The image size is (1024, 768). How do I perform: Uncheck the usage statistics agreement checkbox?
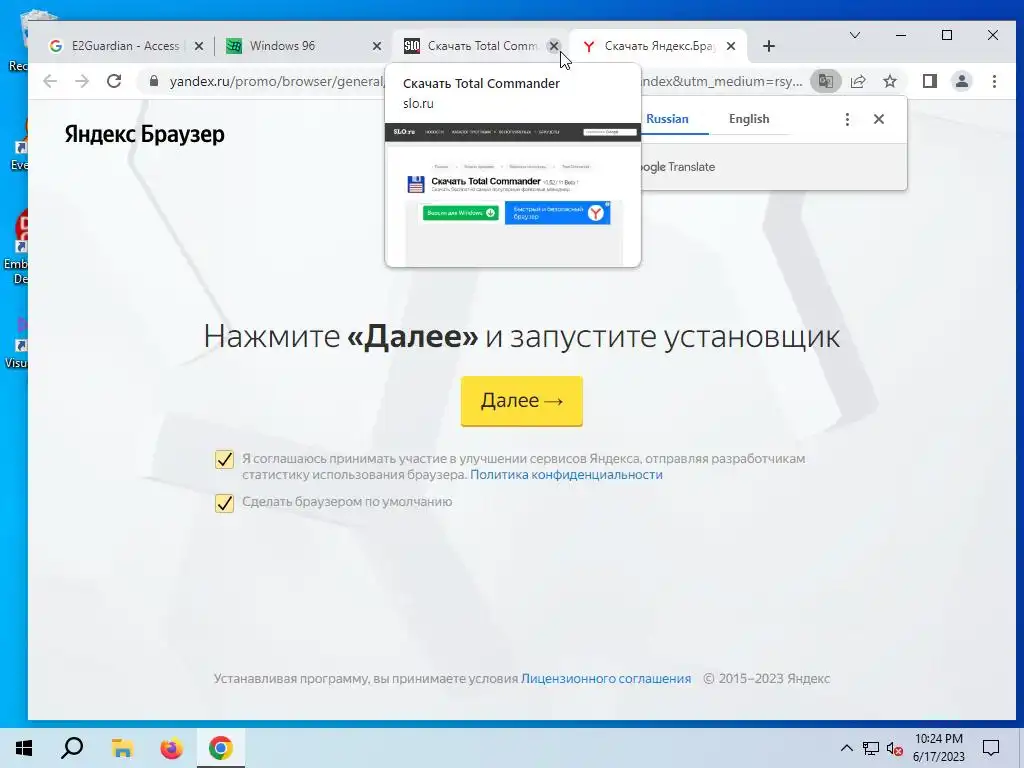(224, 459)
